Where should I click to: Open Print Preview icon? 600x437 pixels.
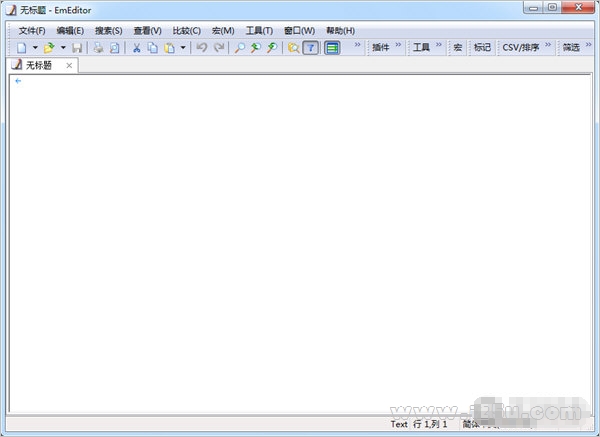[114, 48]
